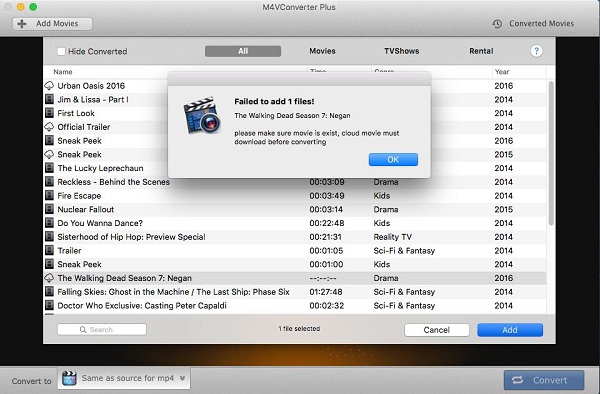Click the Converted Movies clock icon
Viewport: 600px width, 394px height.
(497, 24)
